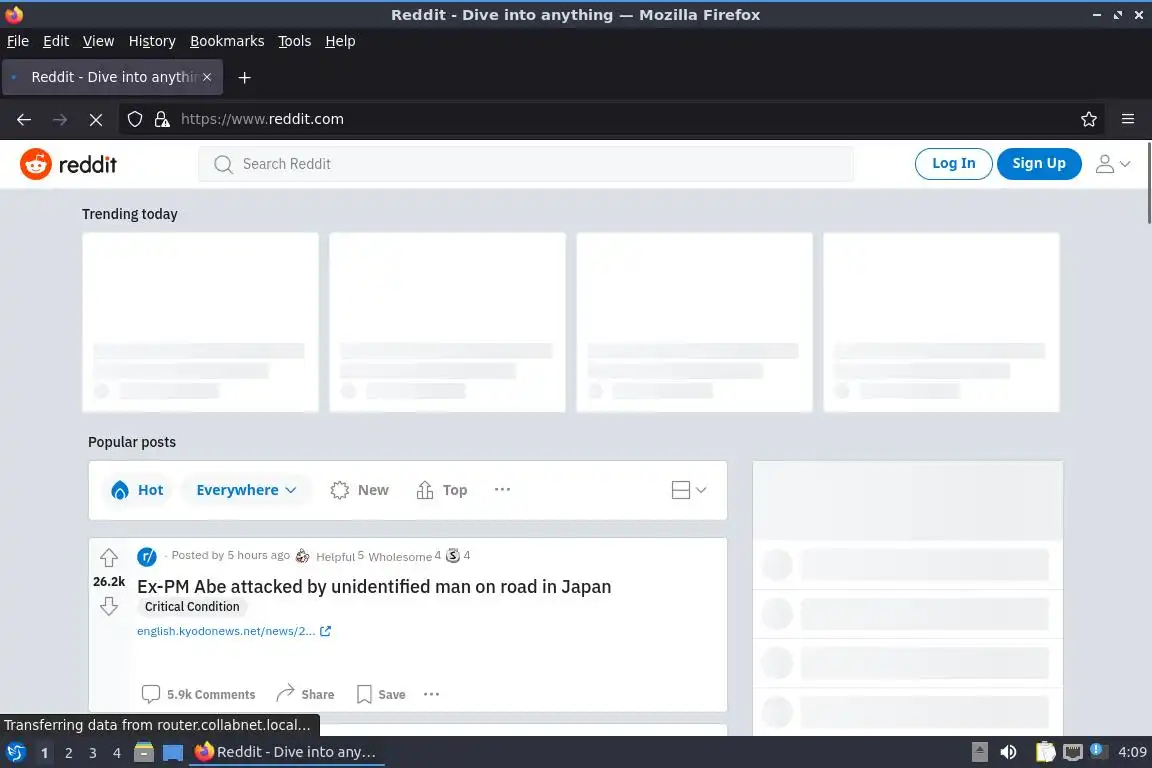The image size is (1152, 768).
Task: Click the Sign Up button
Action: point(1039,164)
